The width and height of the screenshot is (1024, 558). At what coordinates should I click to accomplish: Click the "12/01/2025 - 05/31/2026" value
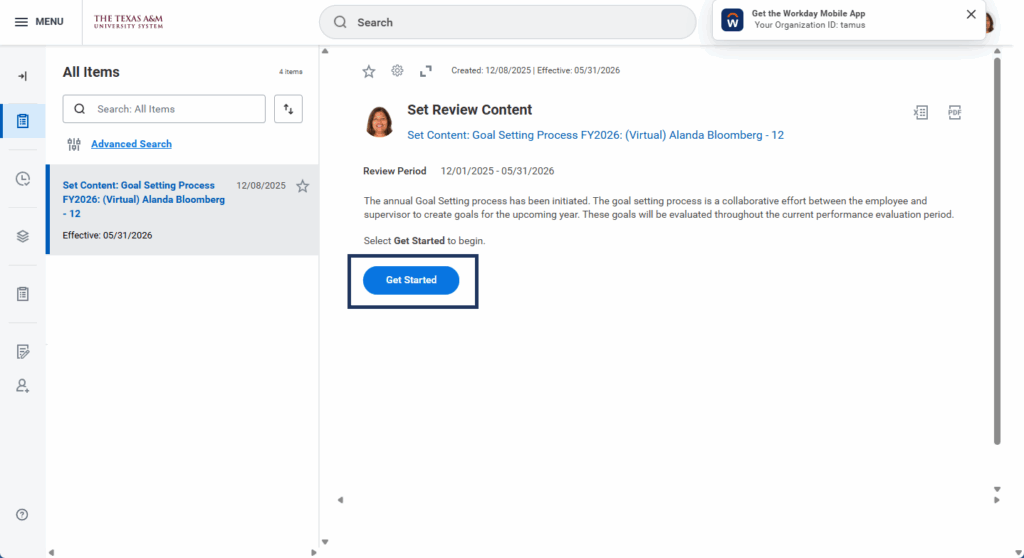click(498, 171)
